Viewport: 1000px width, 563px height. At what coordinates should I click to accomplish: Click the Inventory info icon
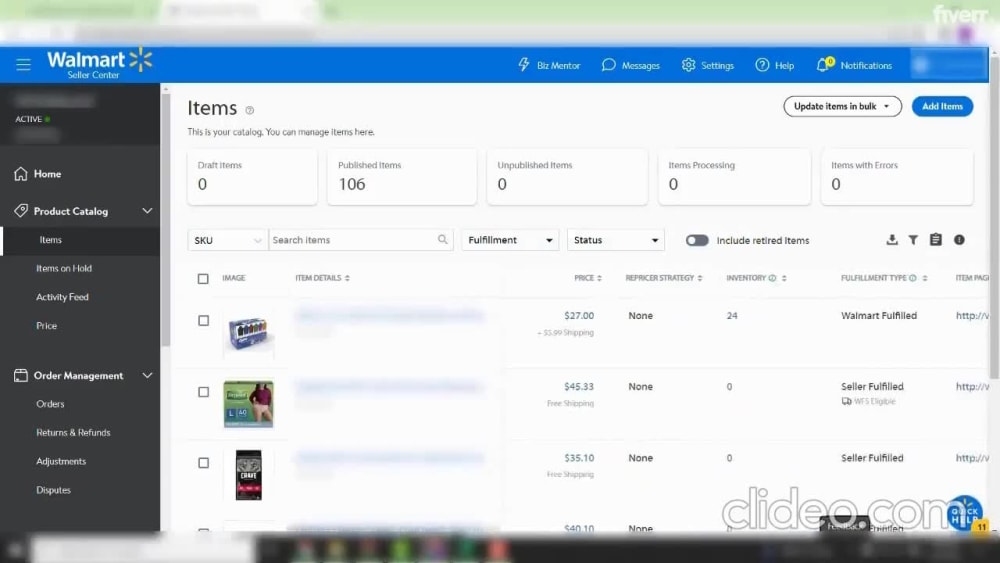click(x=772, y=278)
